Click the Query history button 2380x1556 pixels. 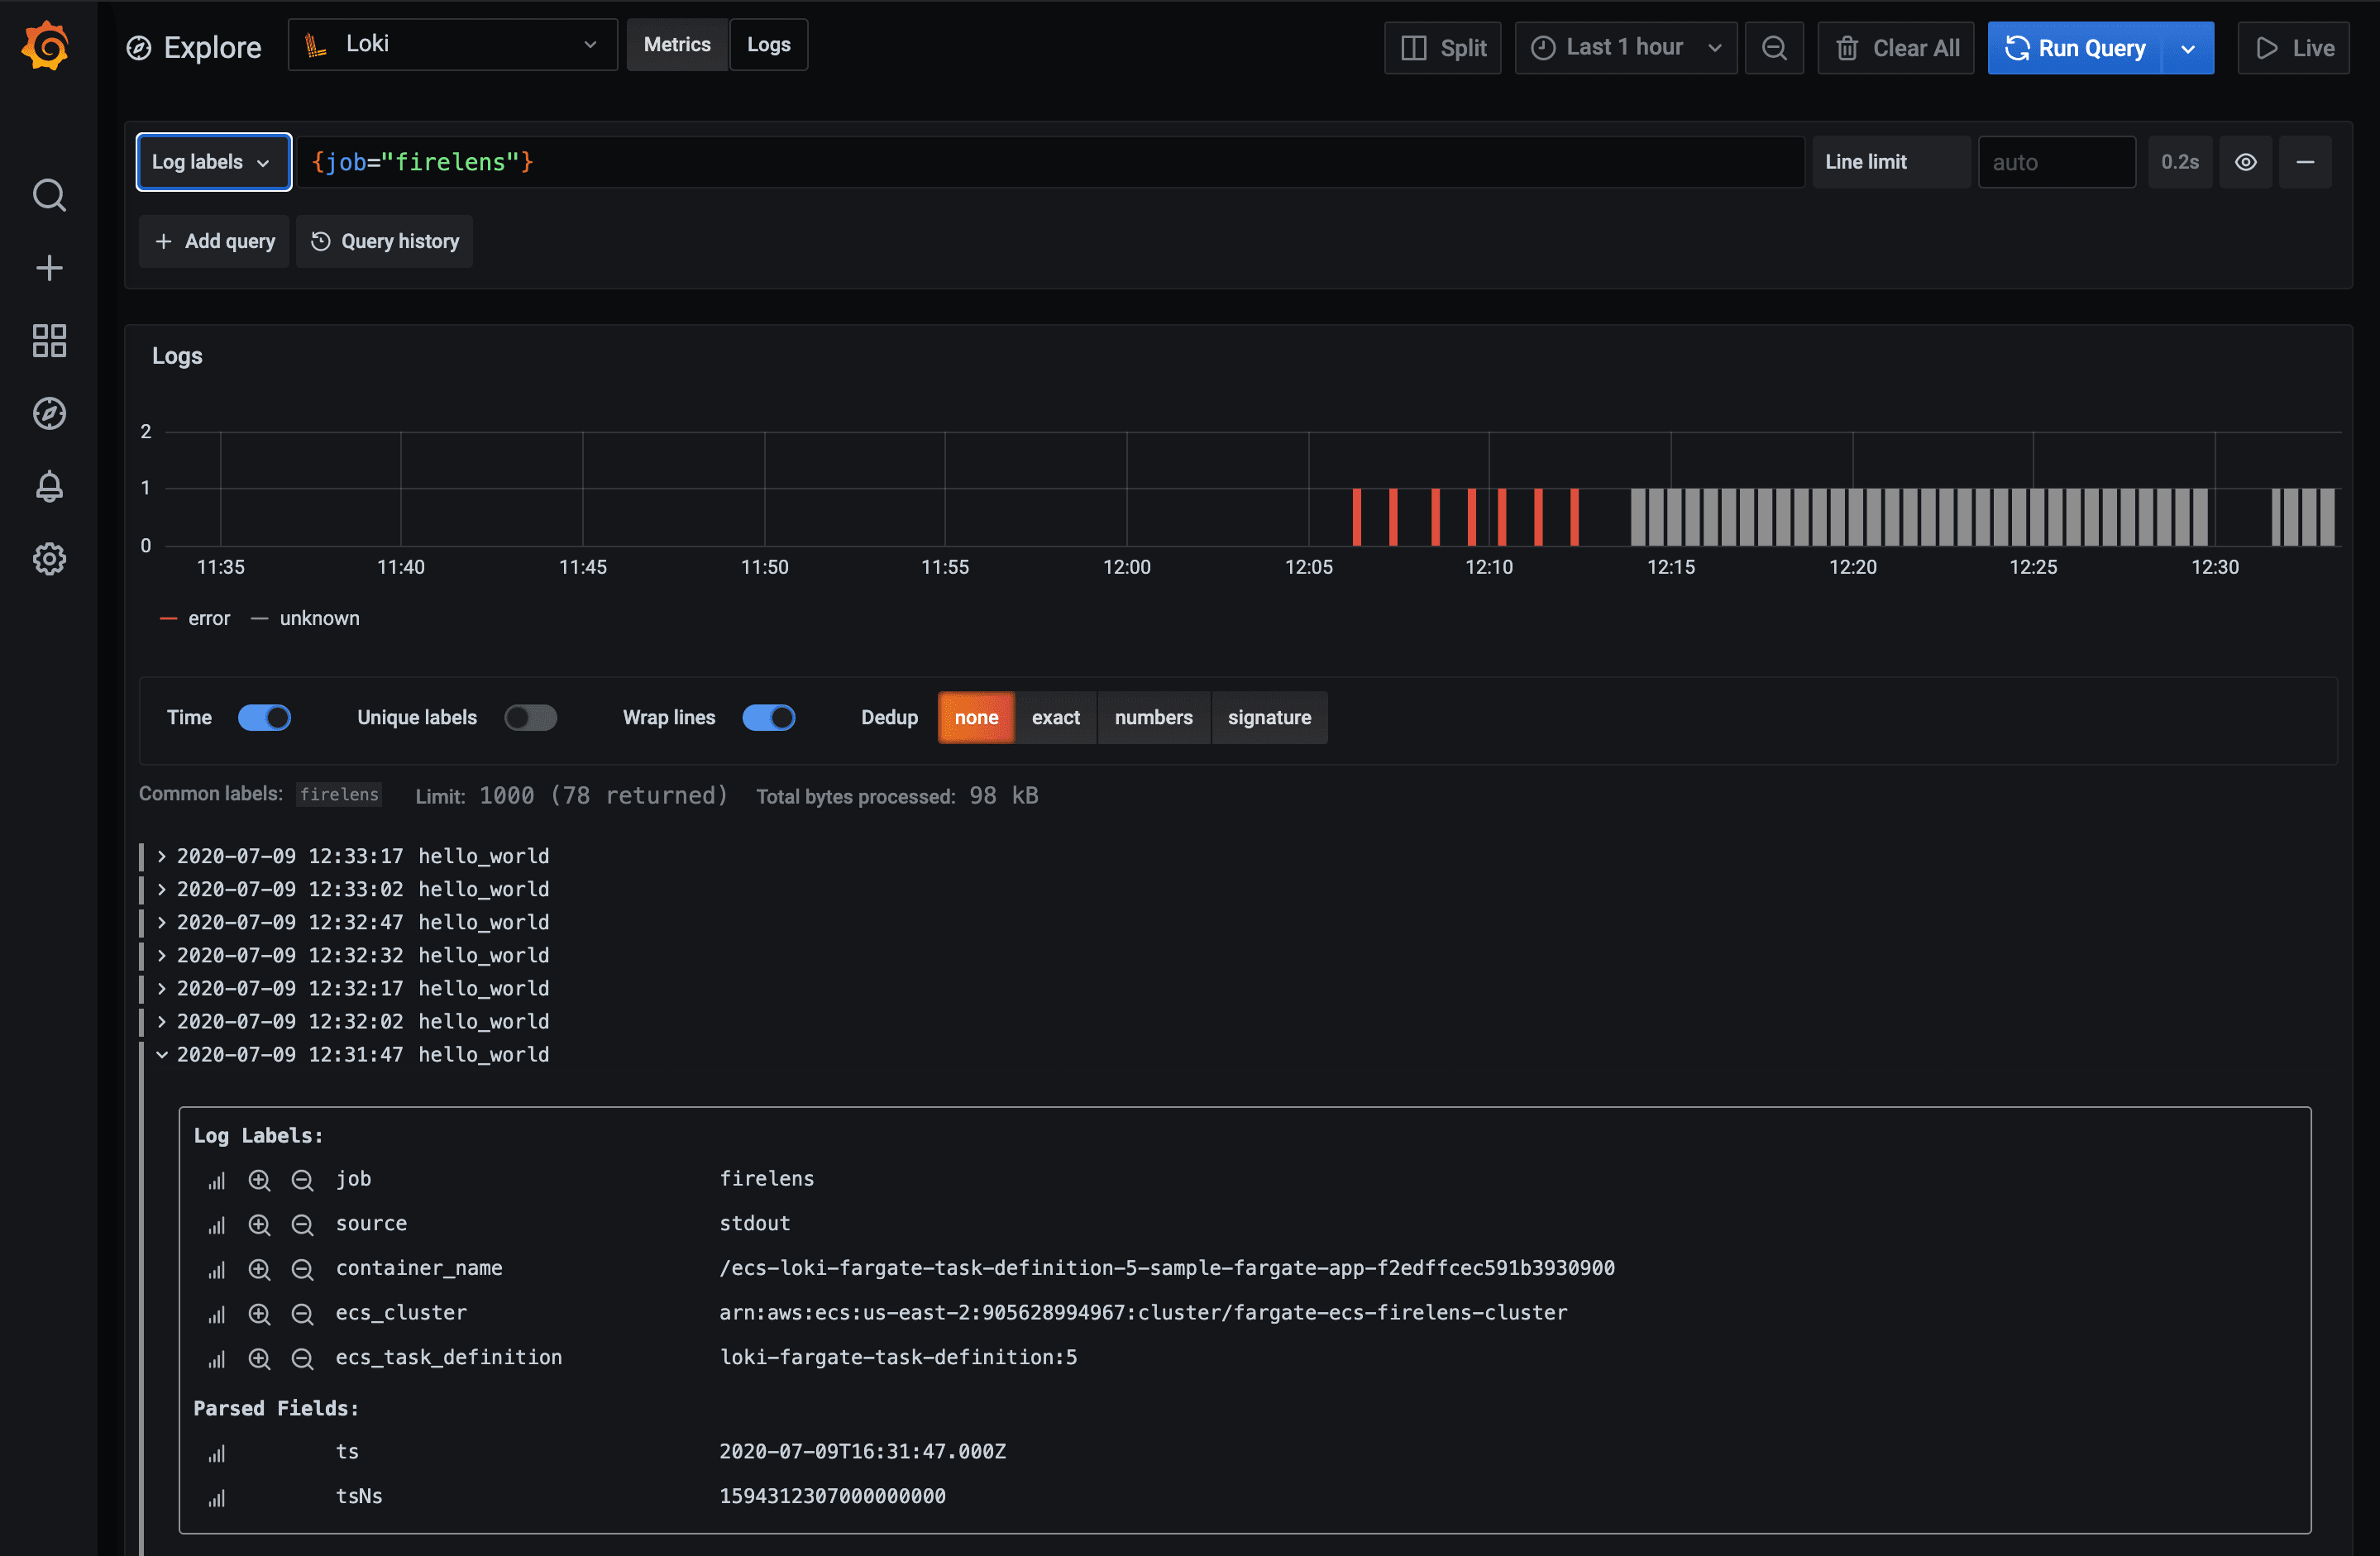385,241
